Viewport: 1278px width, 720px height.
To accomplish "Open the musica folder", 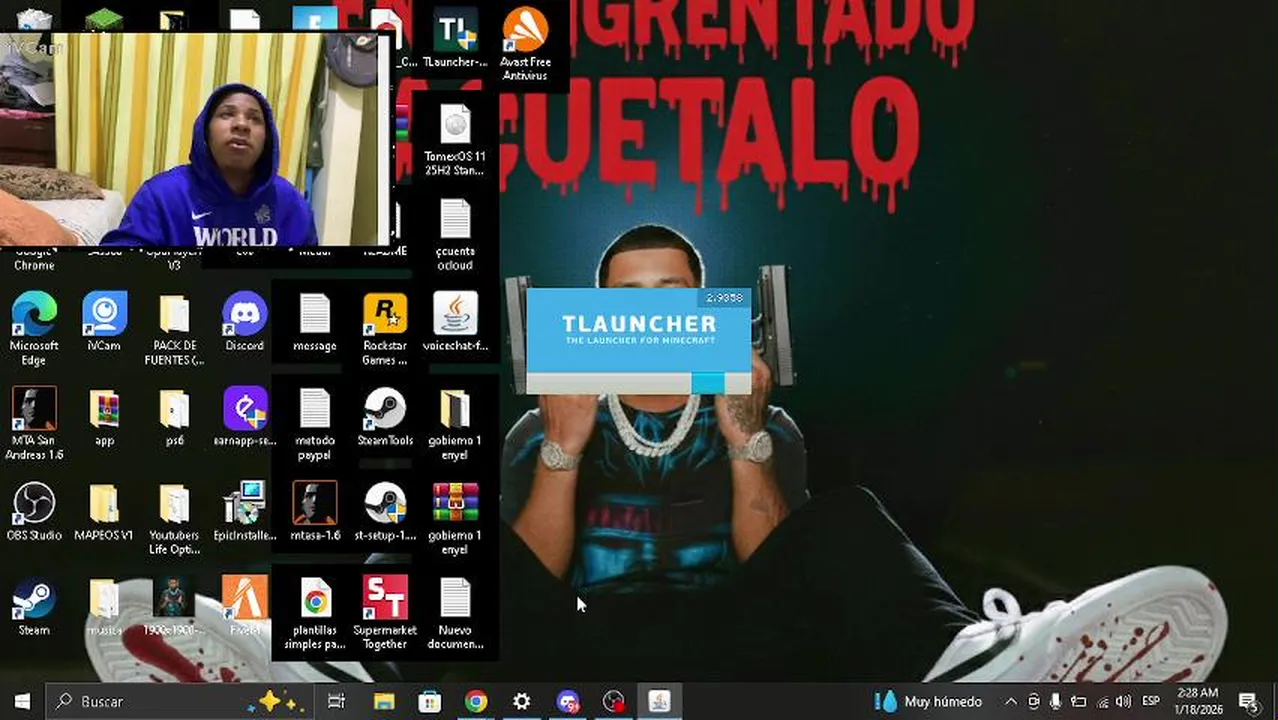I will (104, 607).
